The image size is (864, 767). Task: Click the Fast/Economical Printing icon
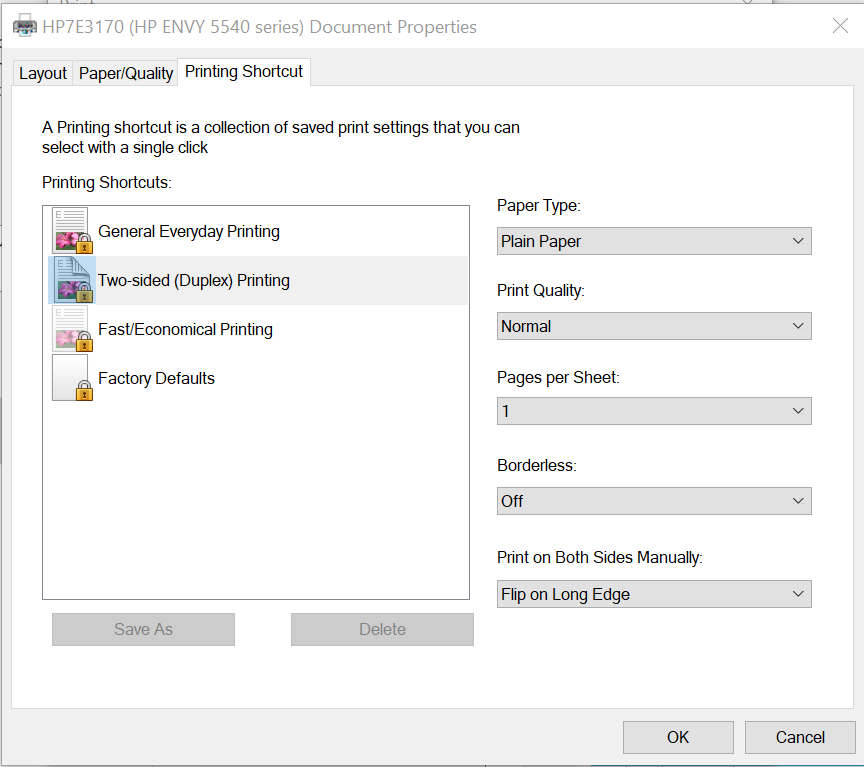pyautogui.click(x=70, y=329)
